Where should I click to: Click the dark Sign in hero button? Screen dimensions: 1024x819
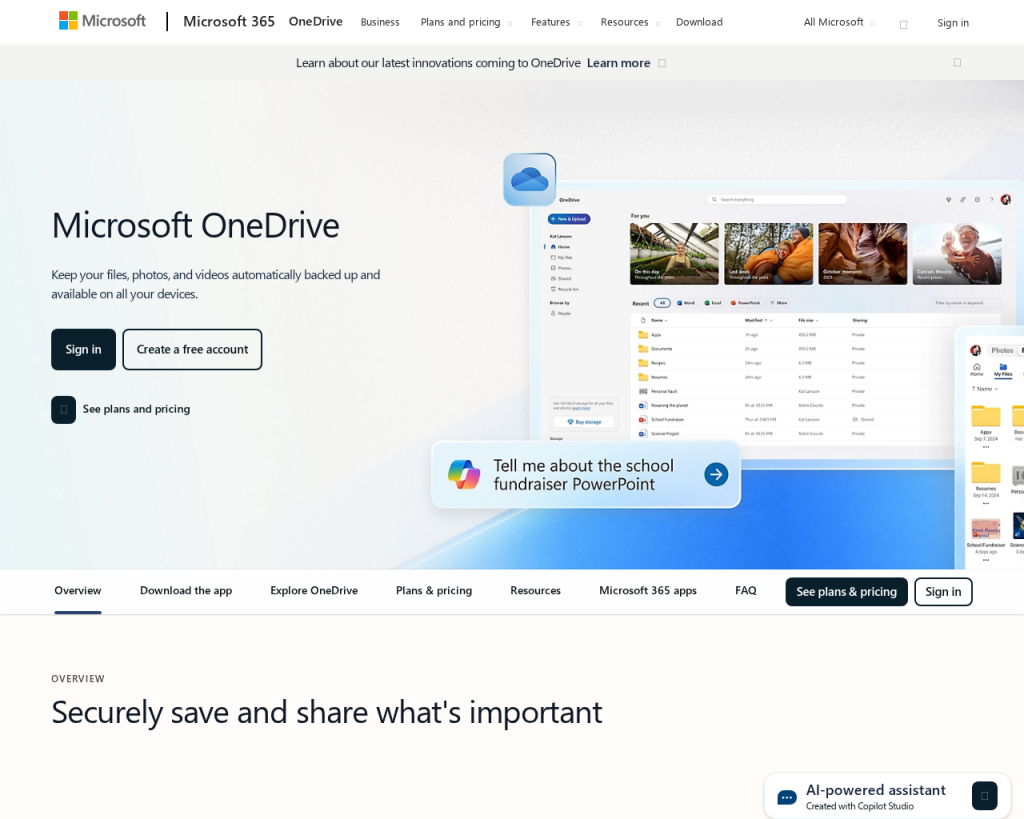[x=84, y=349]
